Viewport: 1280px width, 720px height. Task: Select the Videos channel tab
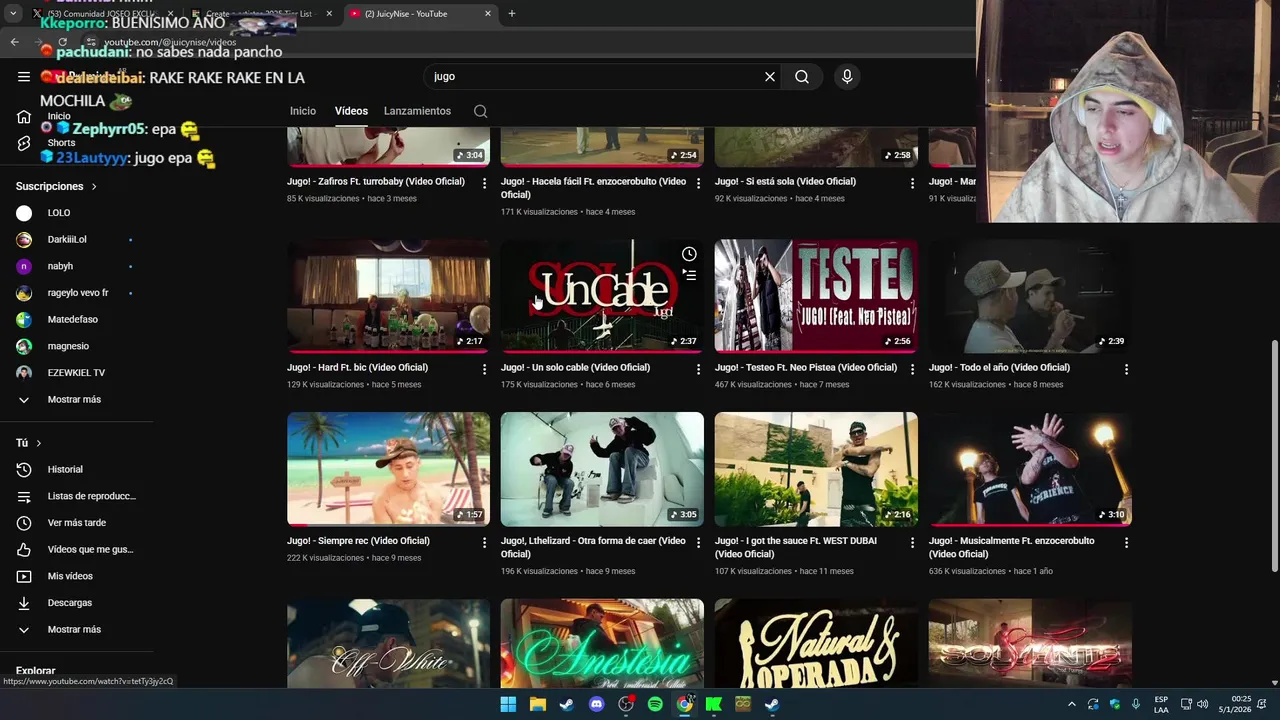[351, 111]
